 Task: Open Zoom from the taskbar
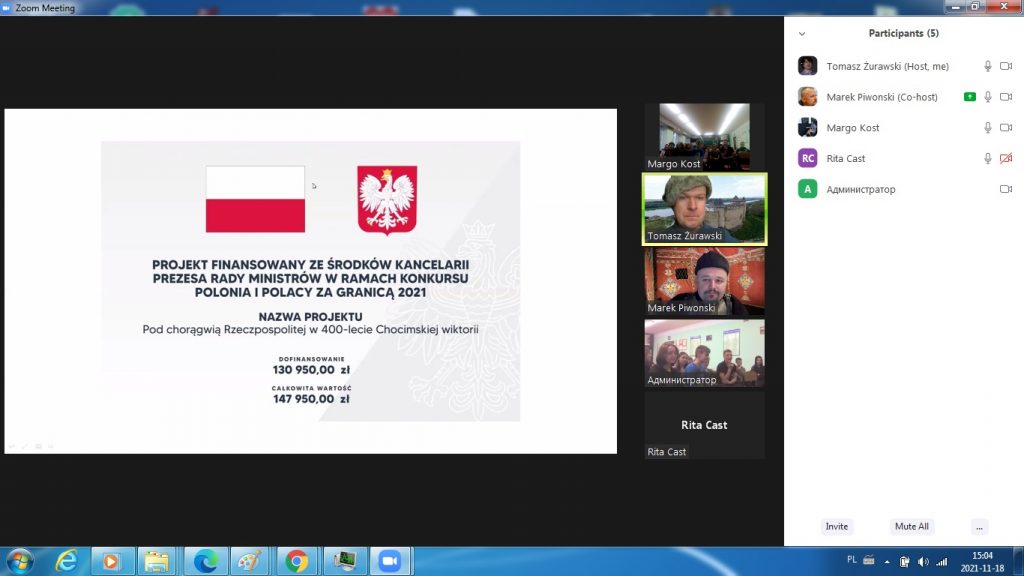click(387, 561)
